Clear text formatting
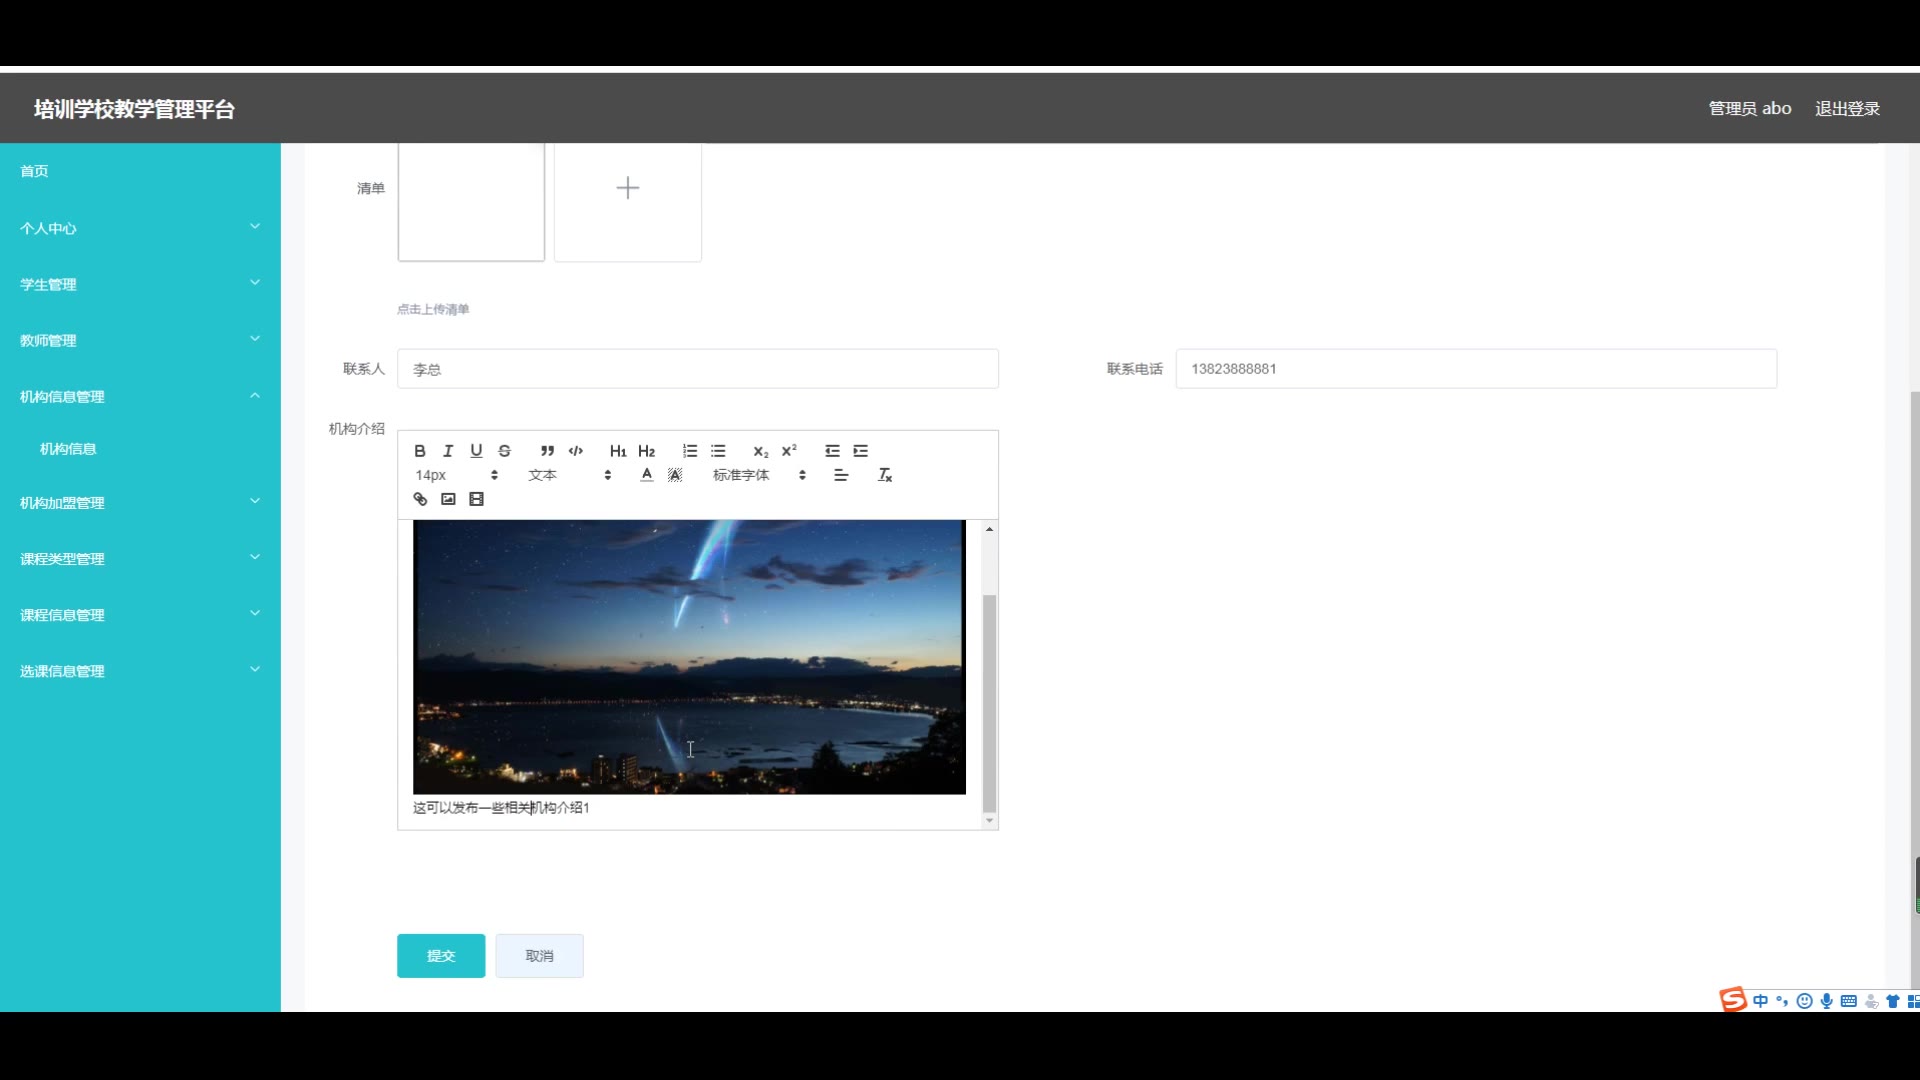1920x1080 pixels. coord(885,475)
